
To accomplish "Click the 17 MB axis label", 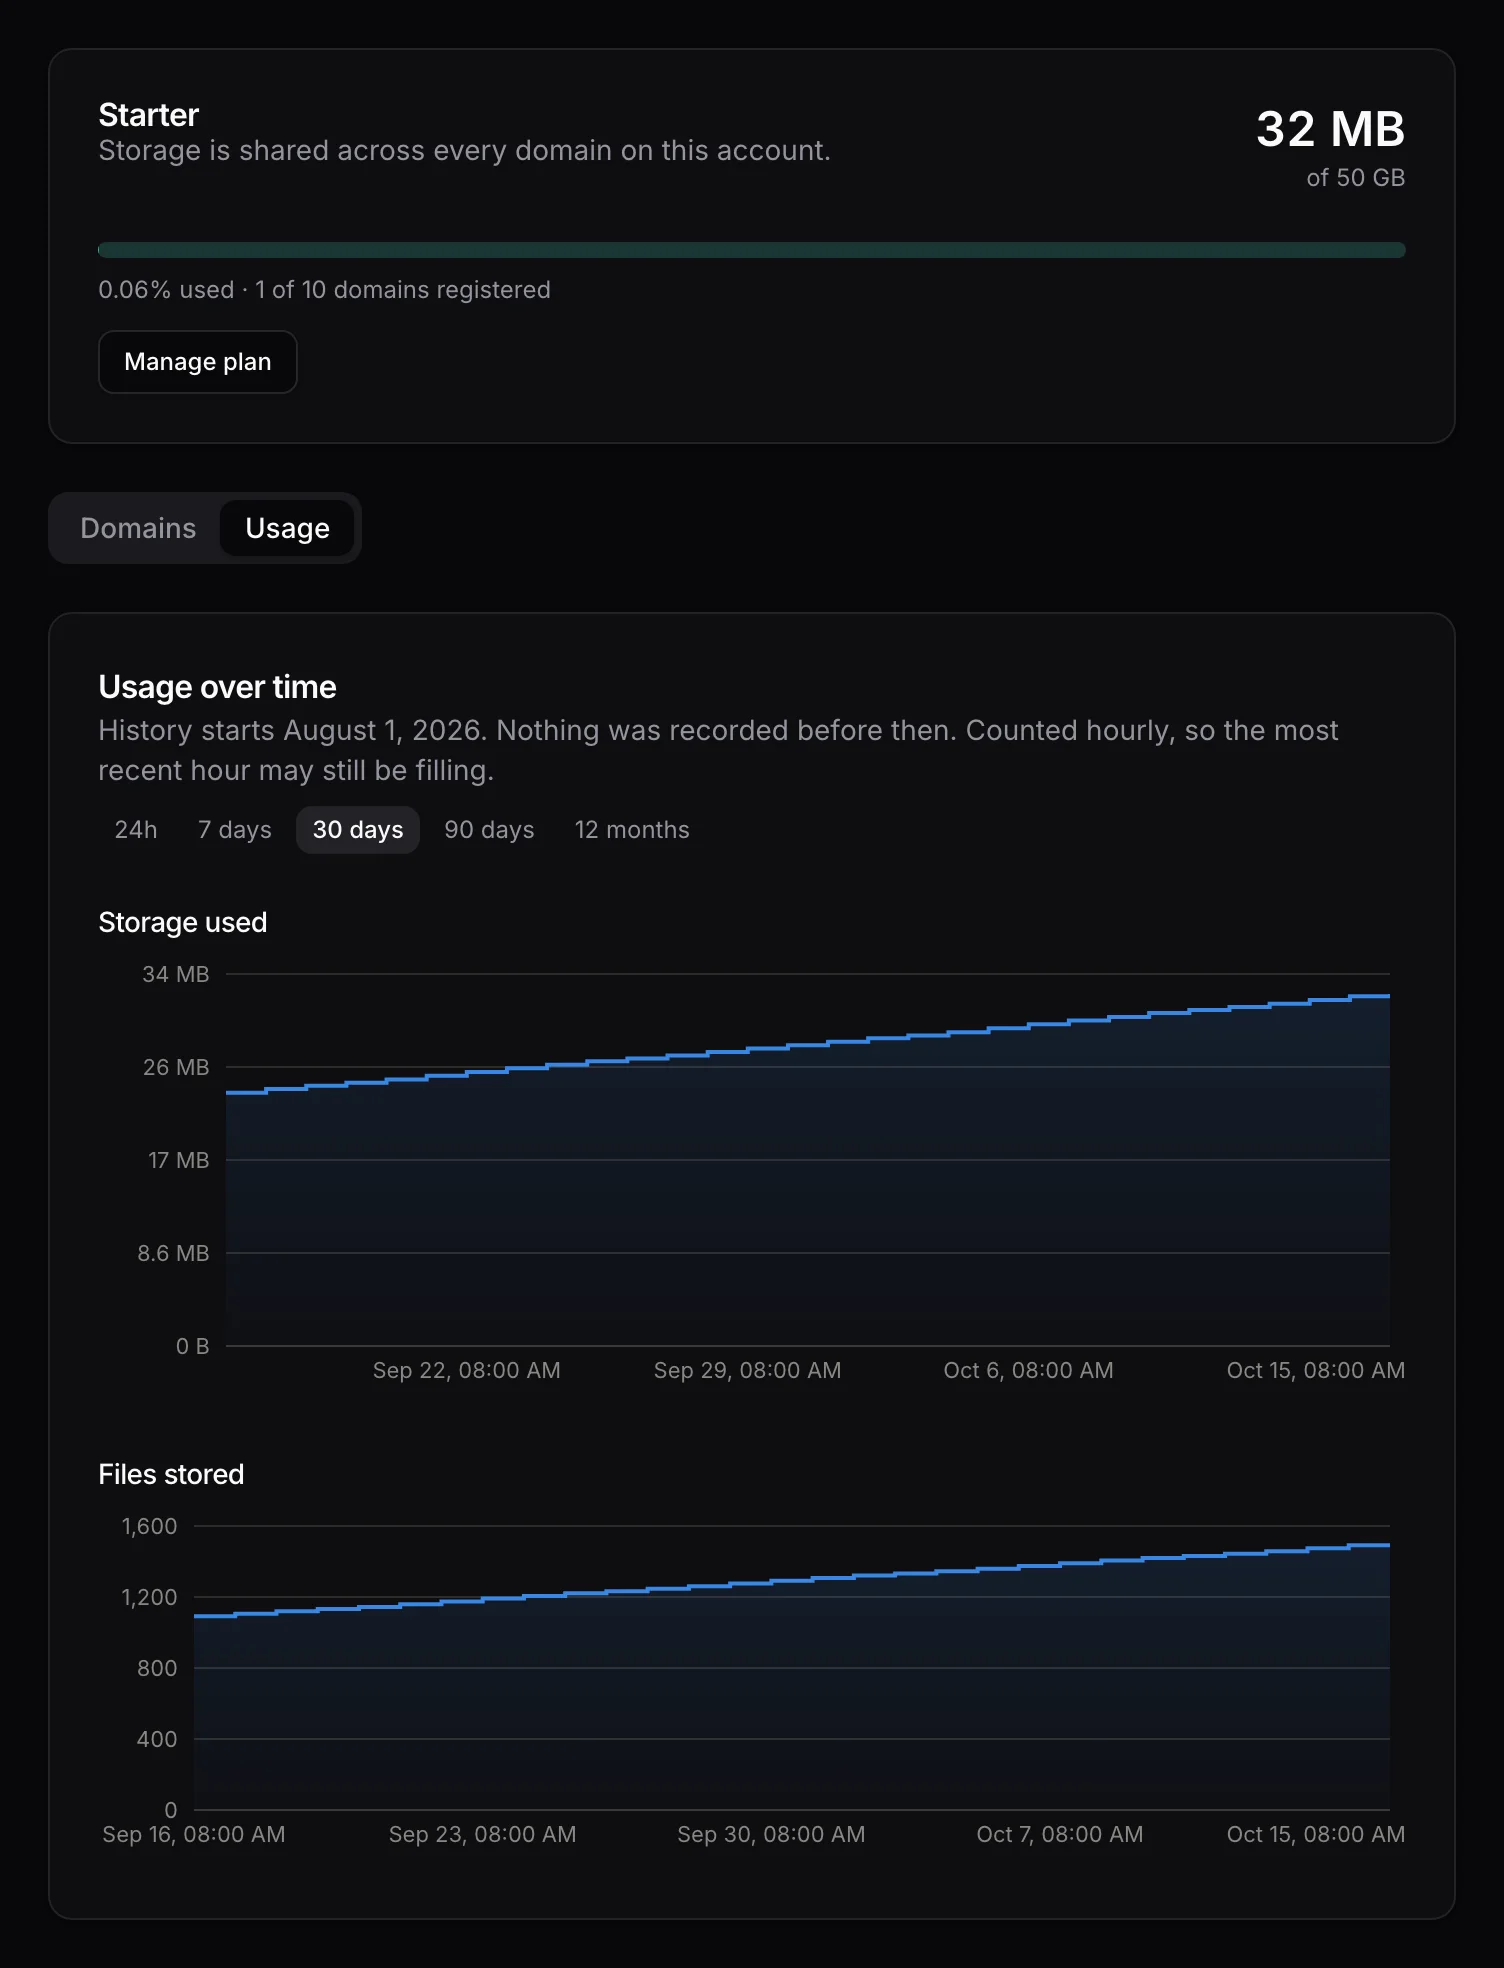I will tap(179, 1160).
